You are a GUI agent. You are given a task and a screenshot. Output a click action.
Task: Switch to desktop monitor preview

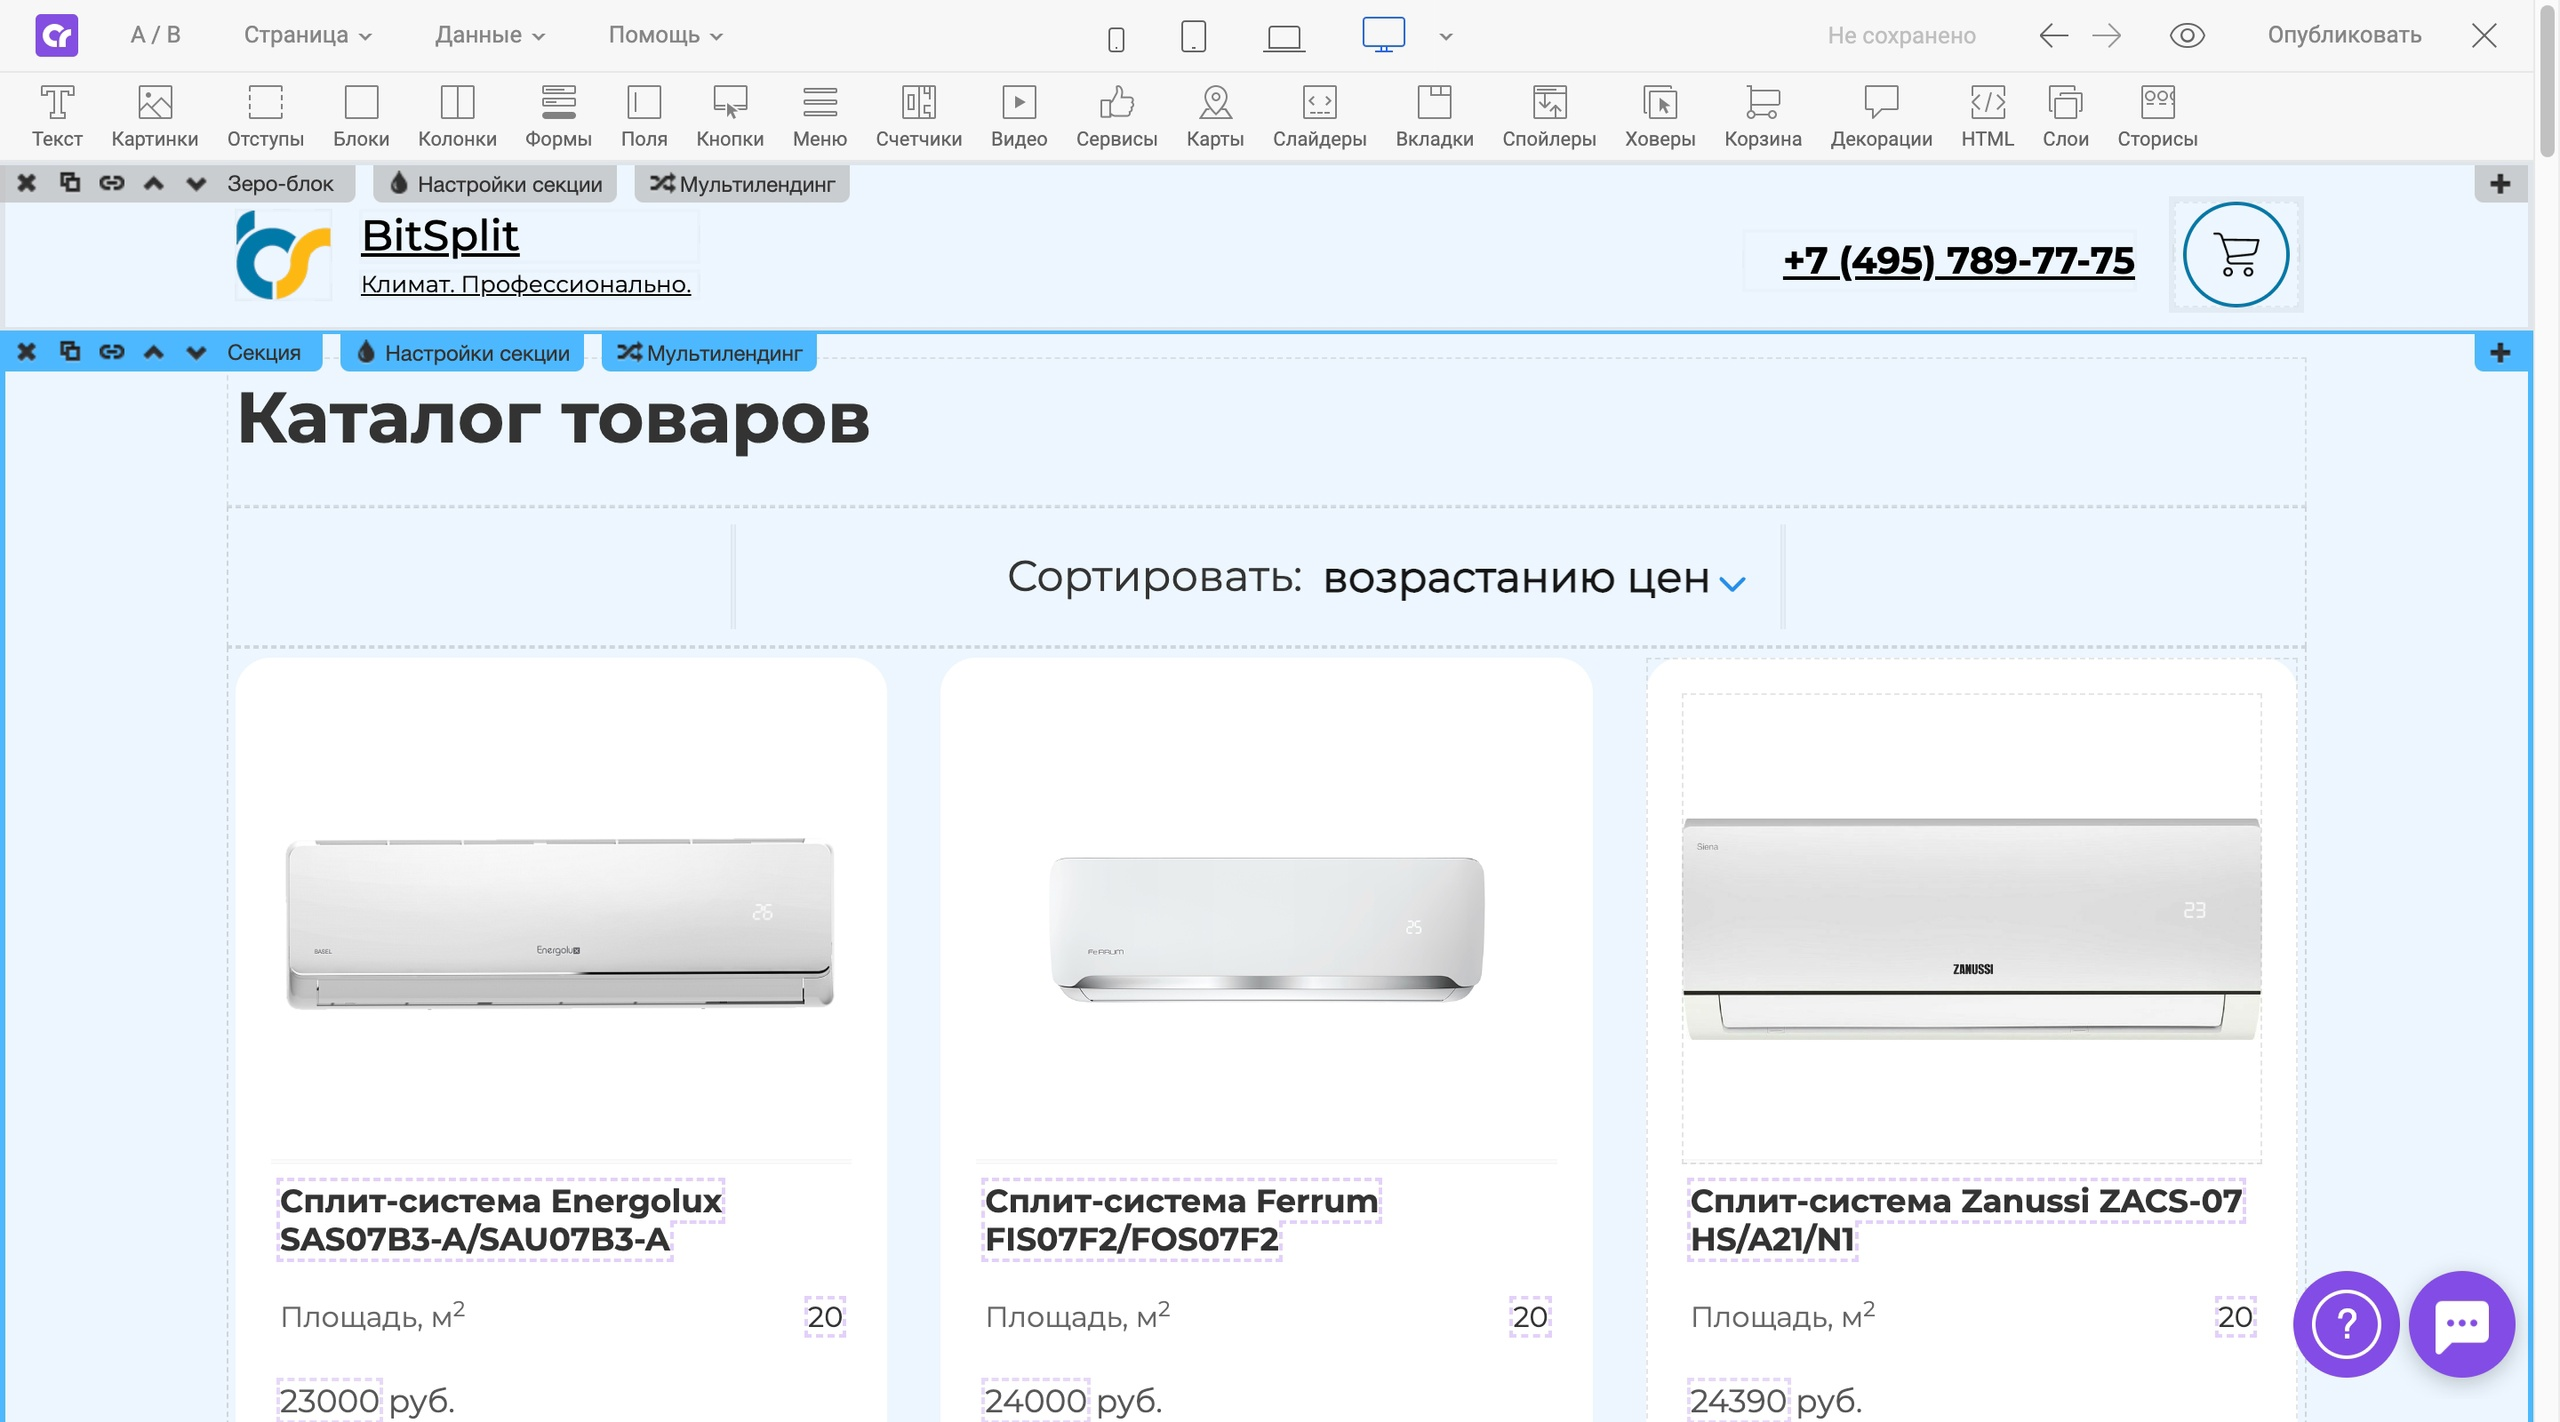[1384, 35]
